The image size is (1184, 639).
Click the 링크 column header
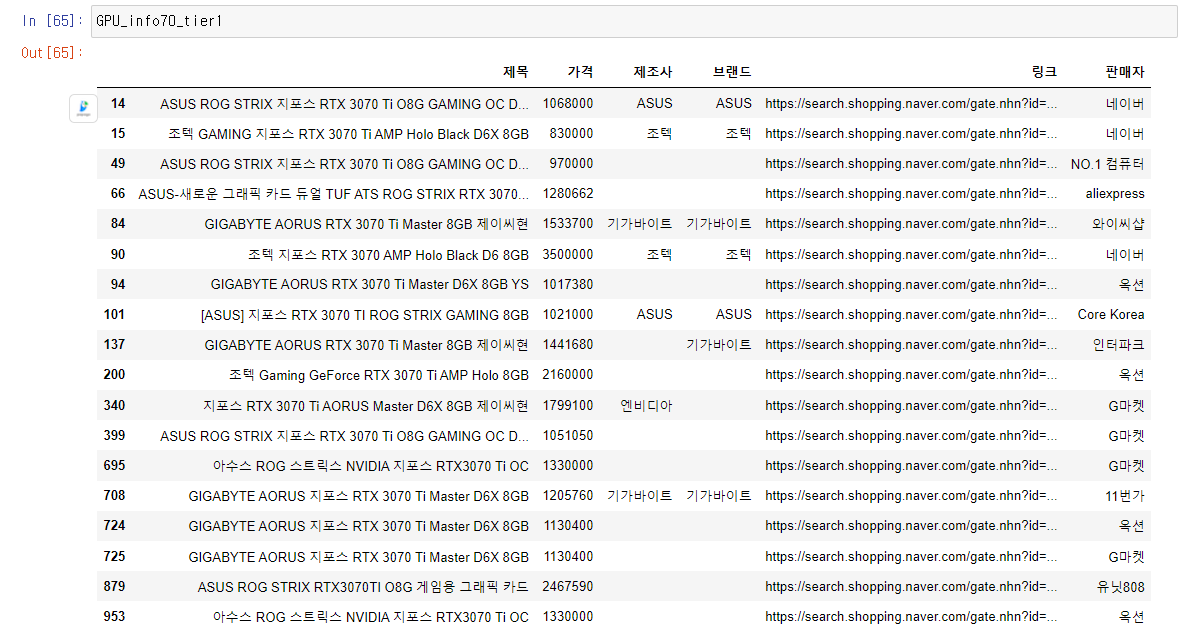coord(1044,72)
